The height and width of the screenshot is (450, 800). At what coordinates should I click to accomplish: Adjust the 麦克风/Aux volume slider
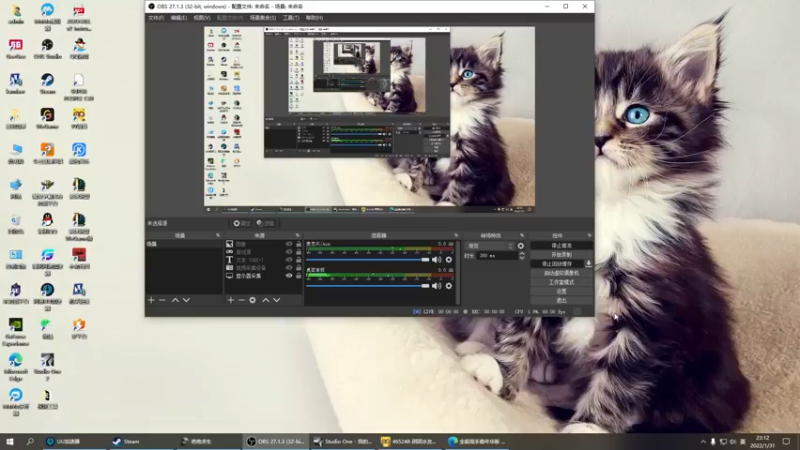click(368, 260)
